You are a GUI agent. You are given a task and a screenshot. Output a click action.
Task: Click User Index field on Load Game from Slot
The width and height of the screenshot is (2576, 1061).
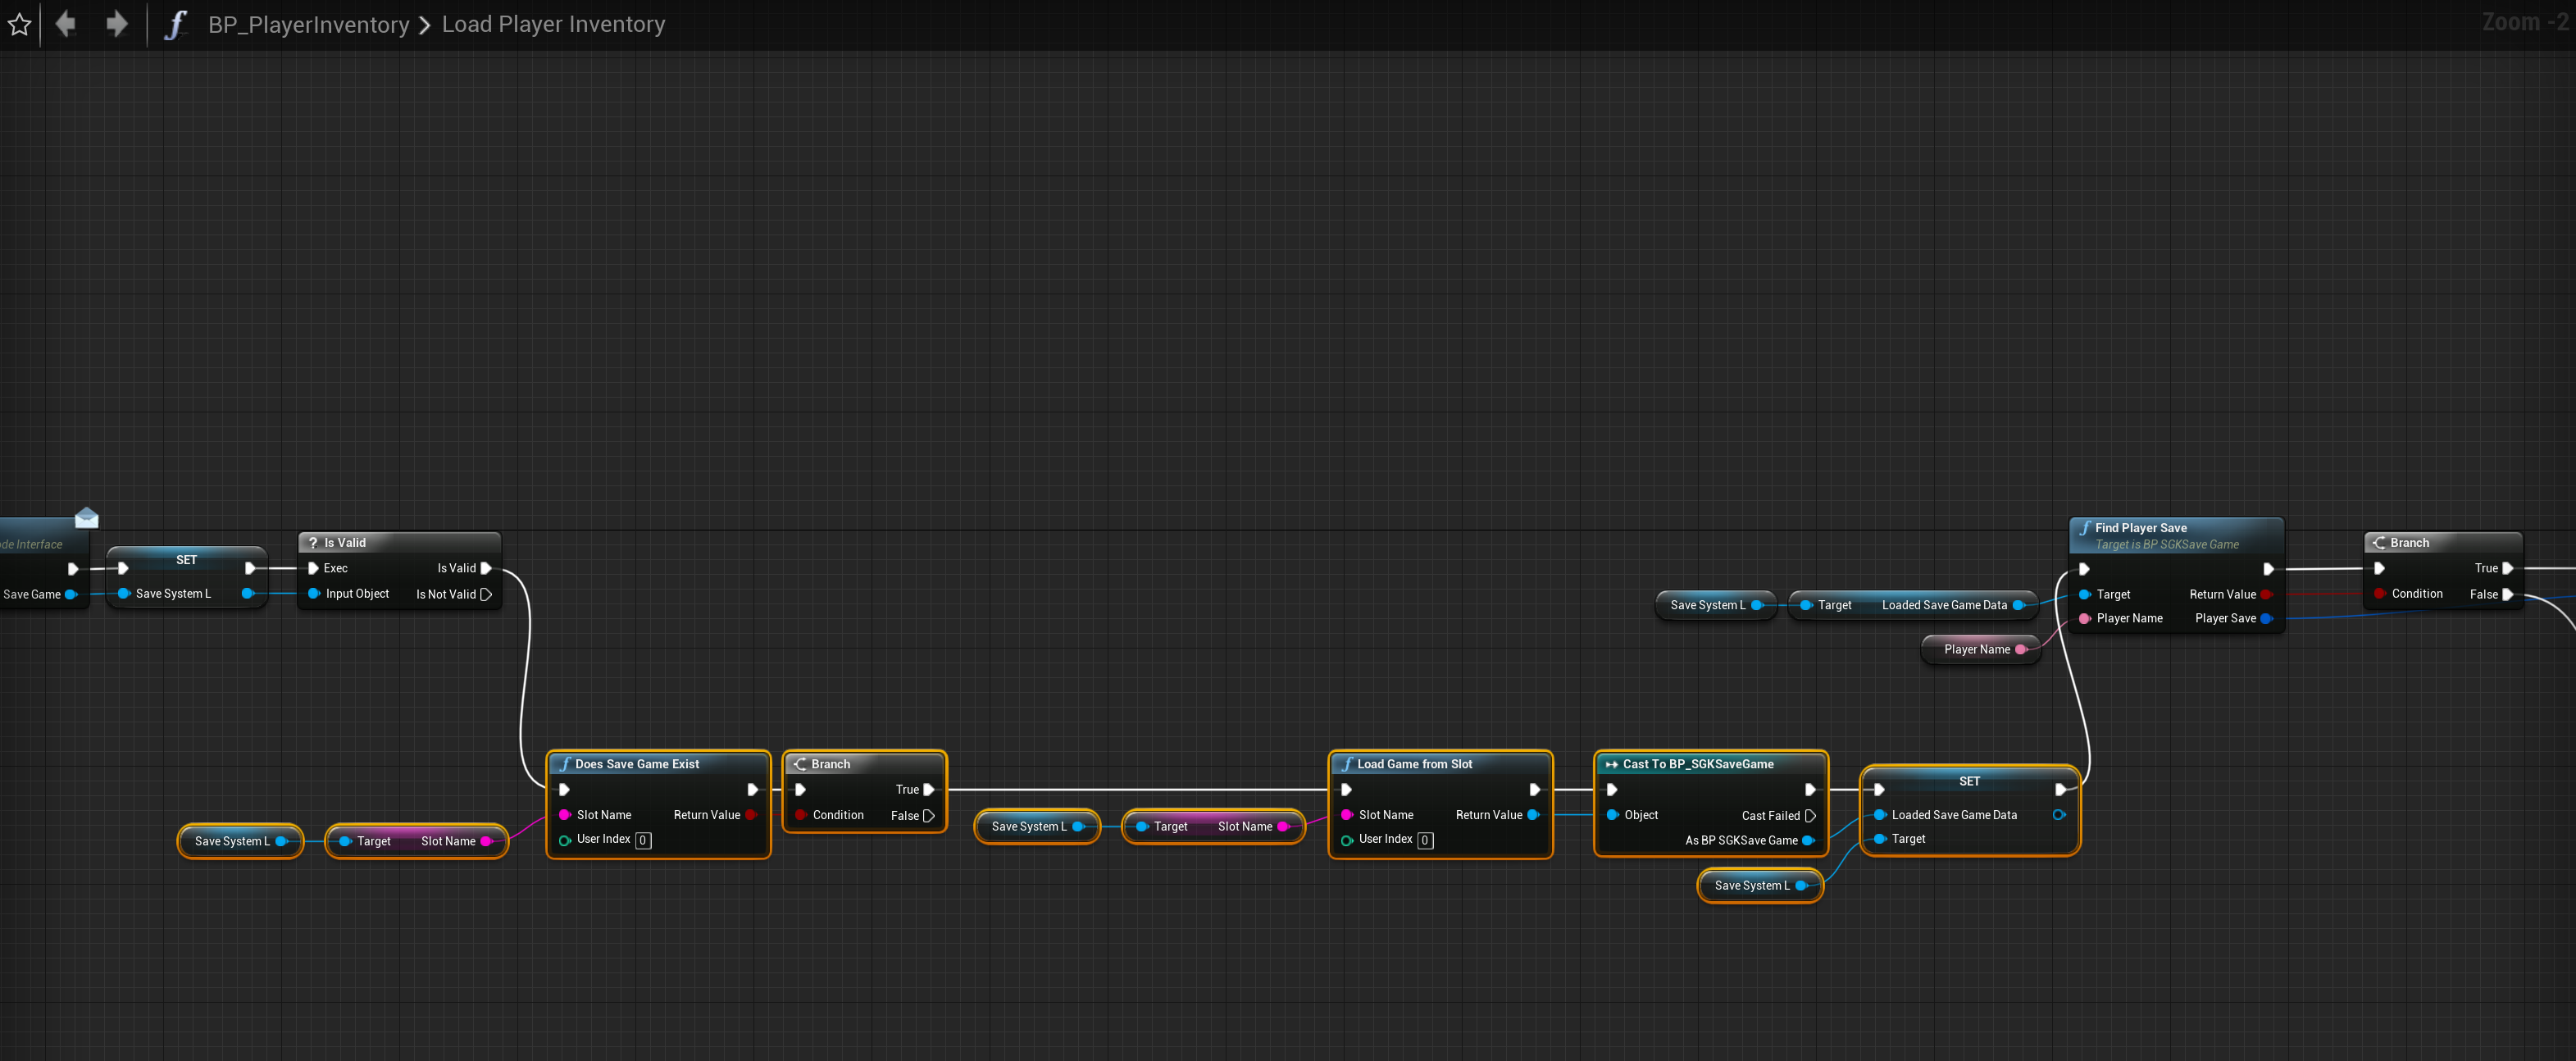tap(1425, 840)
